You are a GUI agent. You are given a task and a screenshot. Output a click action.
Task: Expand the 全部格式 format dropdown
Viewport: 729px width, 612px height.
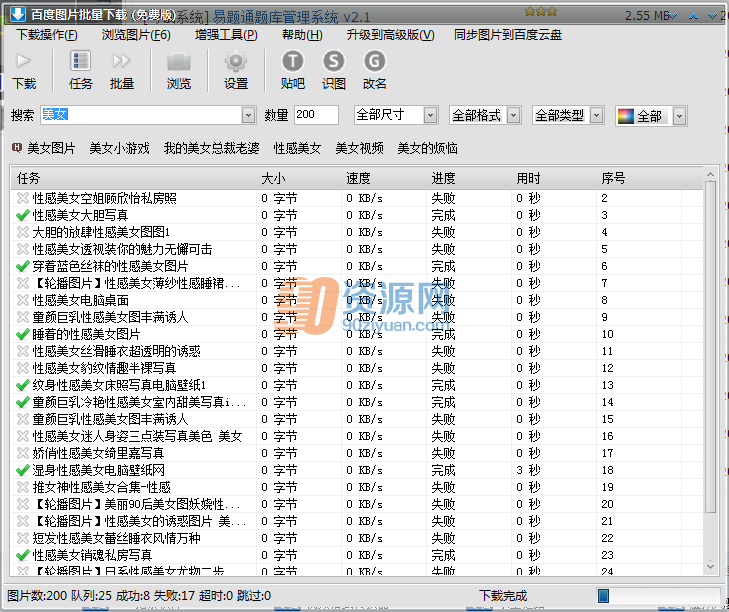513,115
